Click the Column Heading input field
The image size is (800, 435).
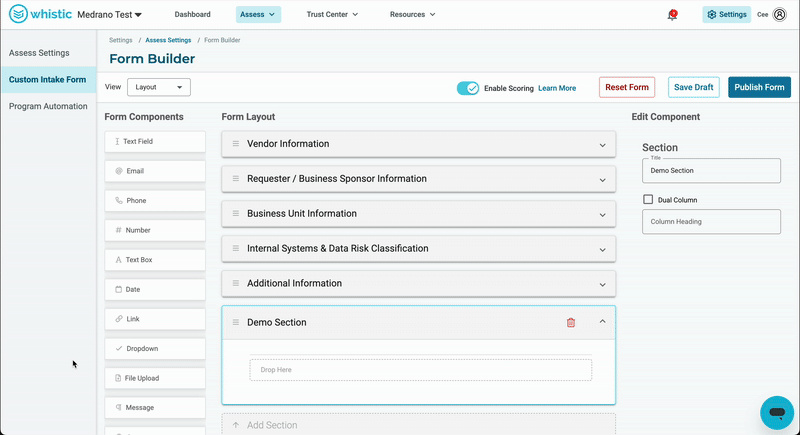(x=711, y=222)
